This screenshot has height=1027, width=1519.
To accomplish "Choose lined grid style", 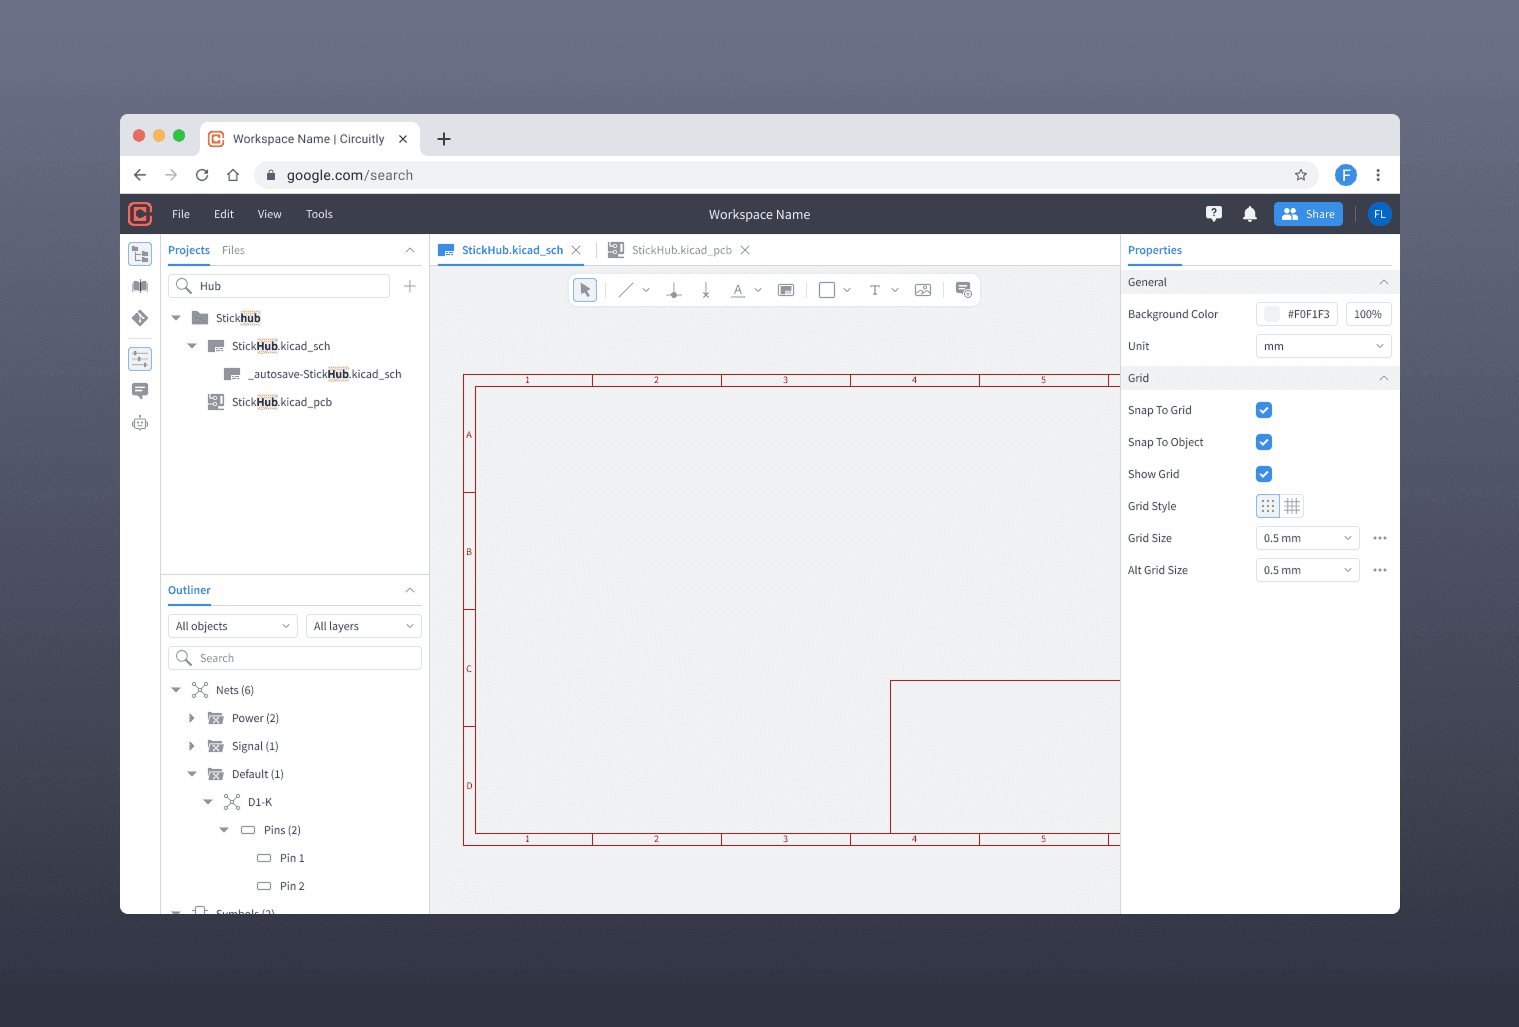I will tap(1292, 506).
